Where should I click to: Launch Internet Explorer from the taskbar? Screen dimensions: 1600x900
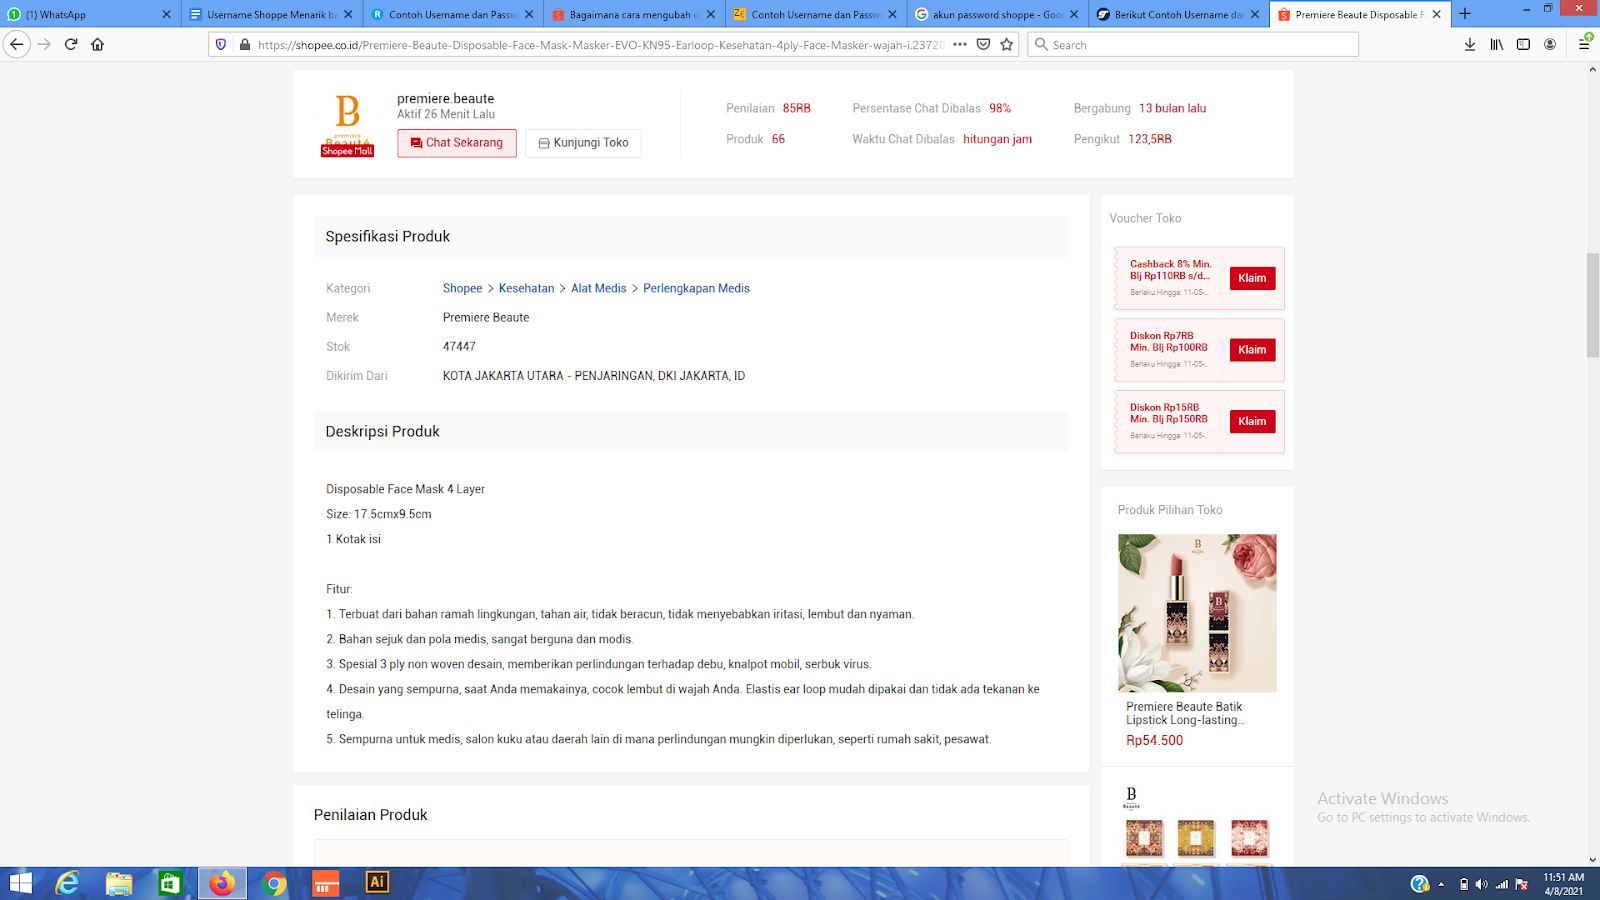pyautogui.click(x=68, y=883)
